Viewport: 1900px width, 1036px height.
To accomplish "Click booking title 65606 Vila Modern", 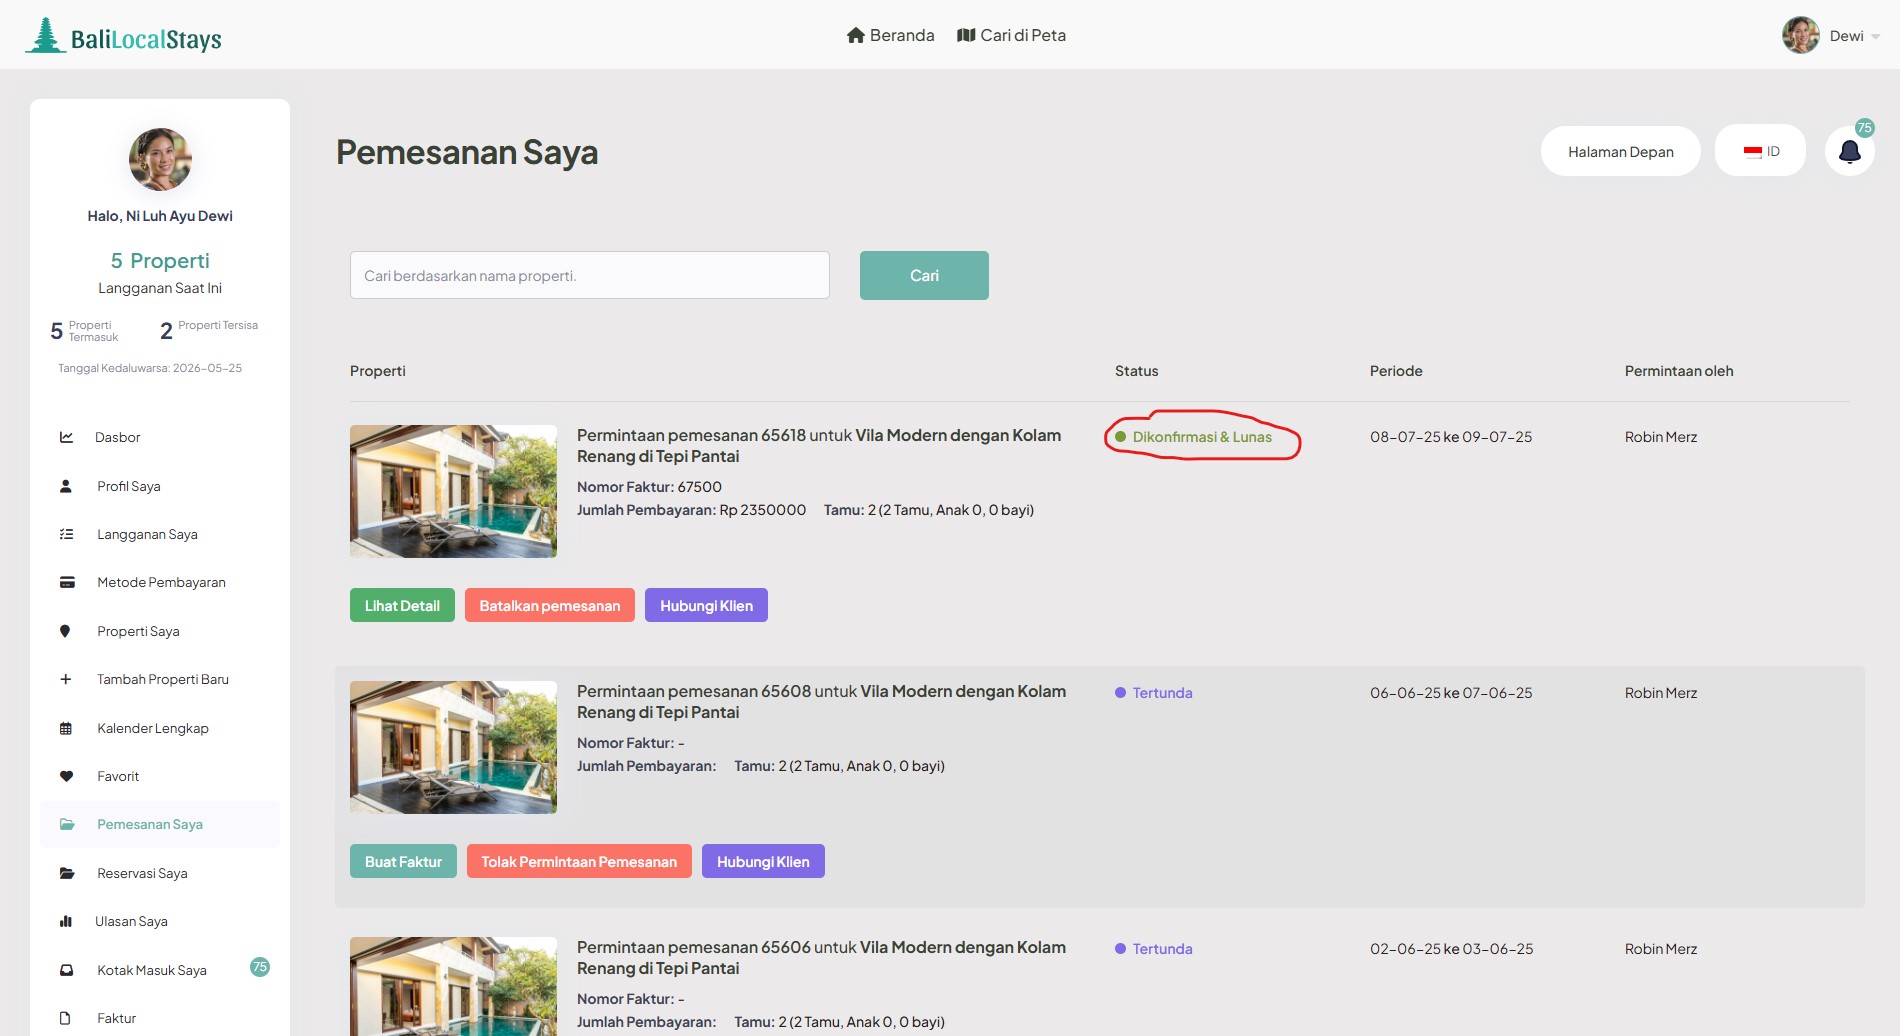I will [x=821, y=958].
